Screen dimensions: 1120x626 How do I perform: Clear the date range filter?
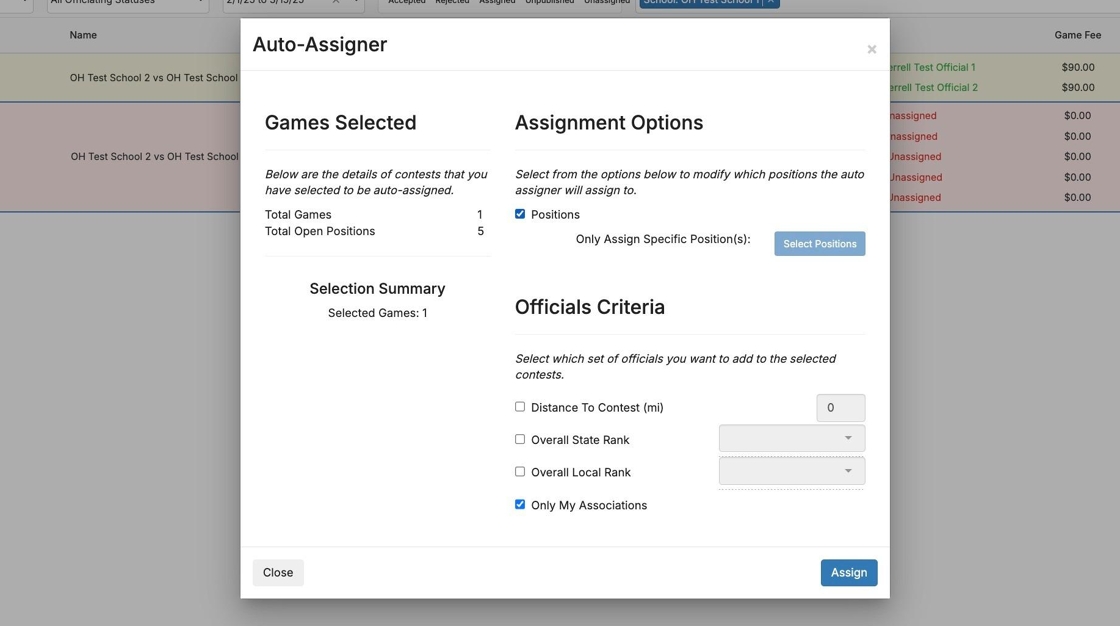336,2
